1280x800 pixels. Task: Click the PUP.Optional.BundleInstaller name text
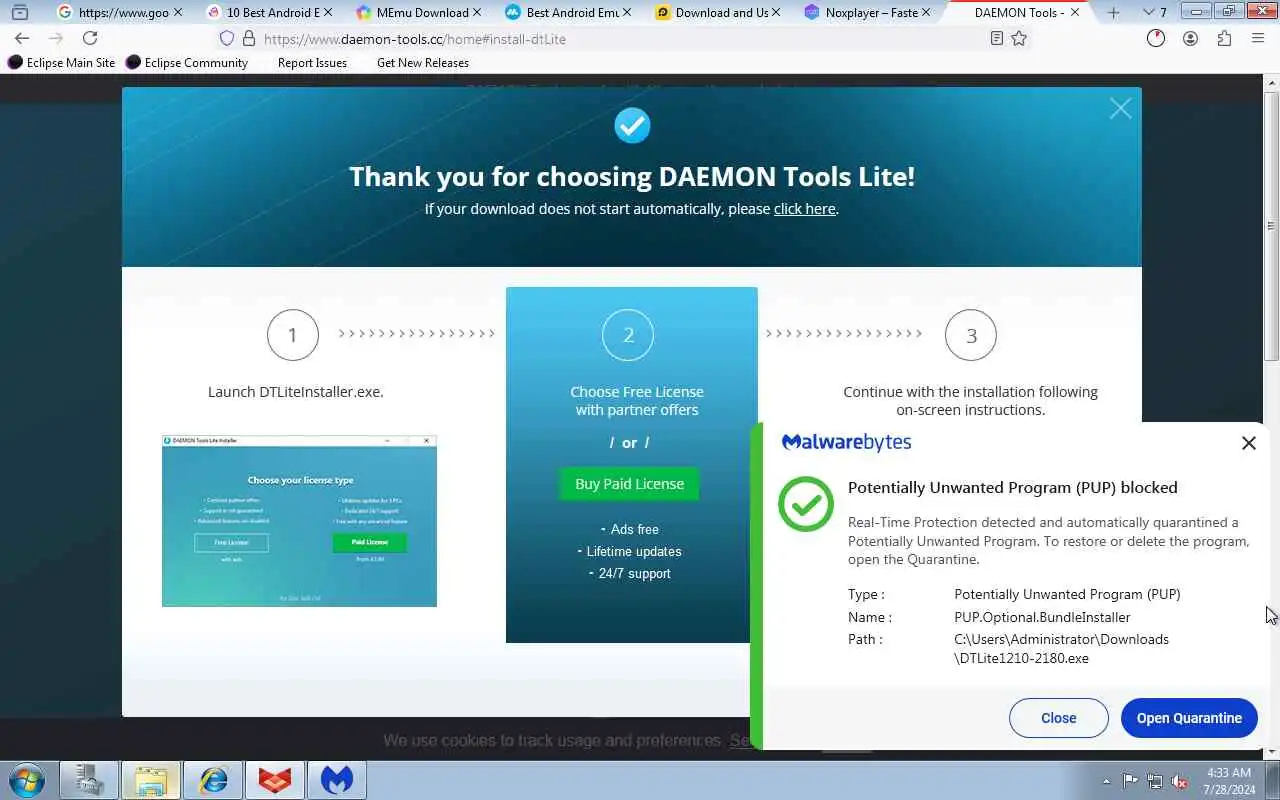click(1042, 617)
